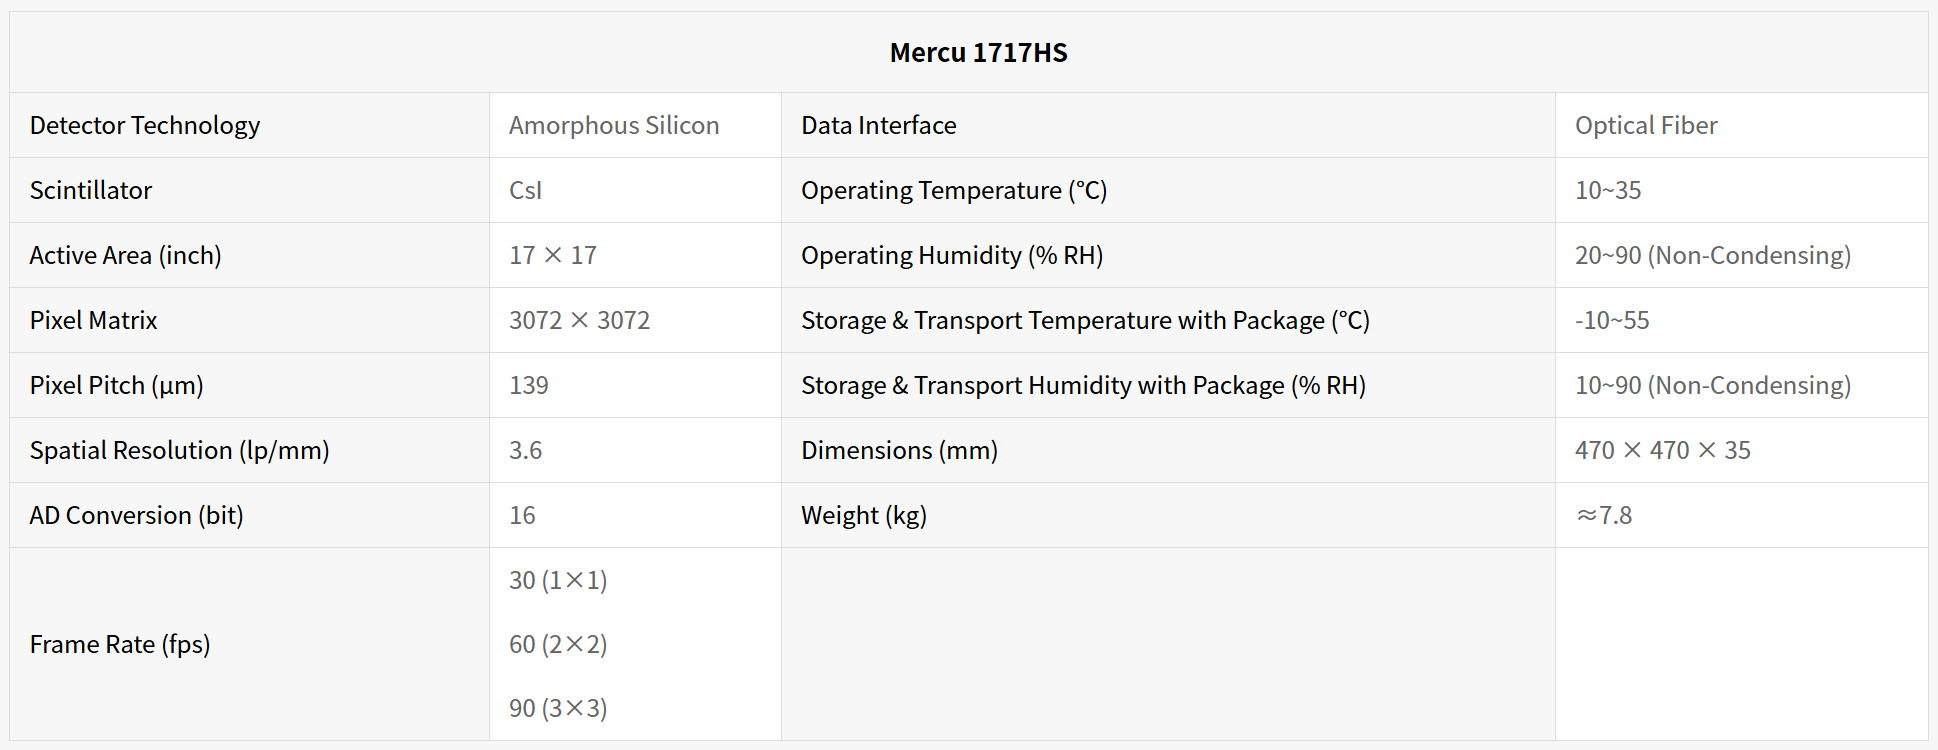Screen dimensions: 1938x750
Task: Select the 470 × 470 × 35 dimensions value
Action: [1663, 451]
